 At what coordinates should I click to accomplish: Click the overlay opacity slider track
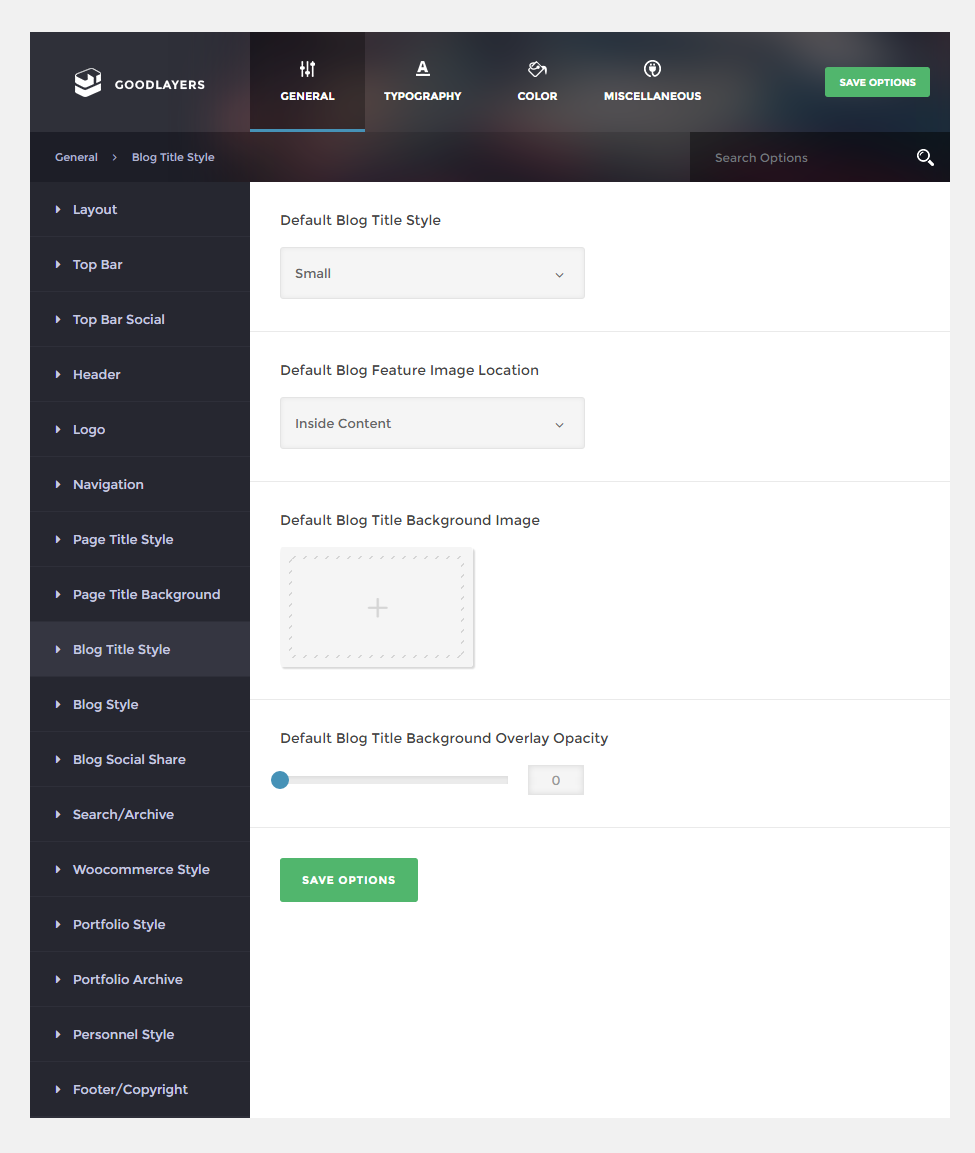394,780
